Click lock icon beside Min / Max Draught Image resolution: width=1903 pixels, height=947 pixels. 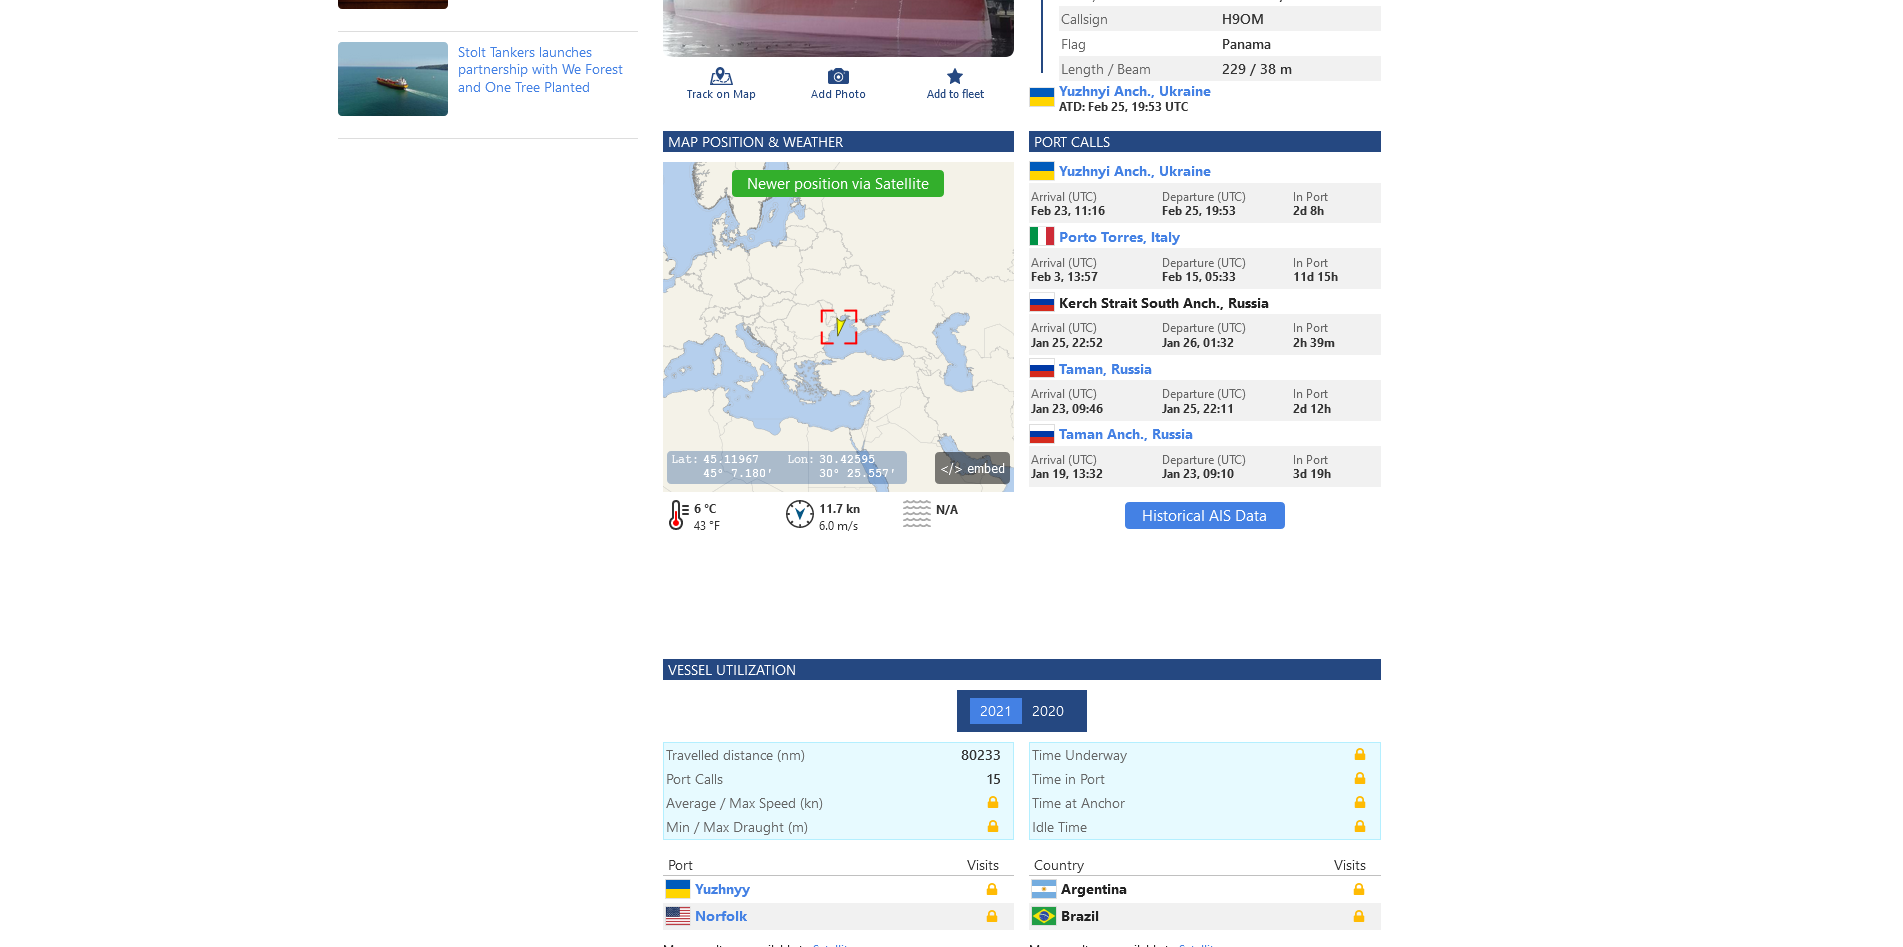(x=993, y=827)
